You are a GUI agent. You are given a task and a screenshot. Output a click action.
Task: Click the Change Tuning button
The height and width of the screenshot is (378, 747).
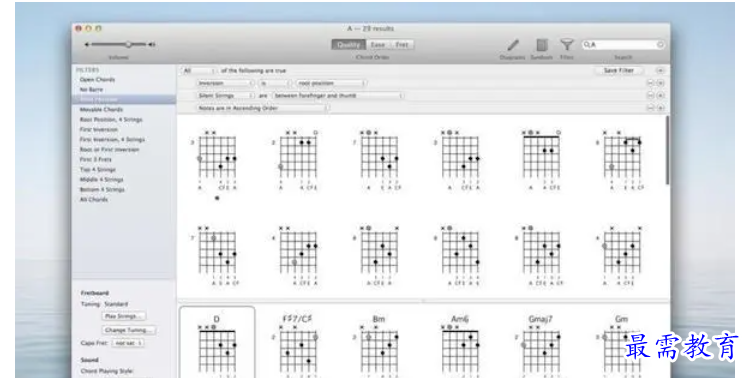[x=130, y=330]
